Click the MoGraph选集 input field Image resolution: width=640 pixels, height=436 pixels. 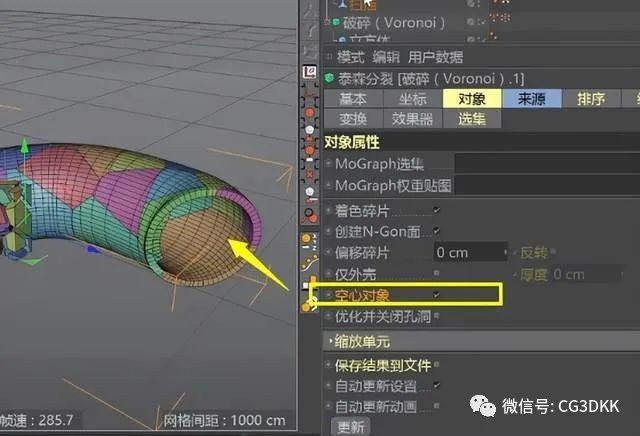pyautogui.click(x=547, y=164)
